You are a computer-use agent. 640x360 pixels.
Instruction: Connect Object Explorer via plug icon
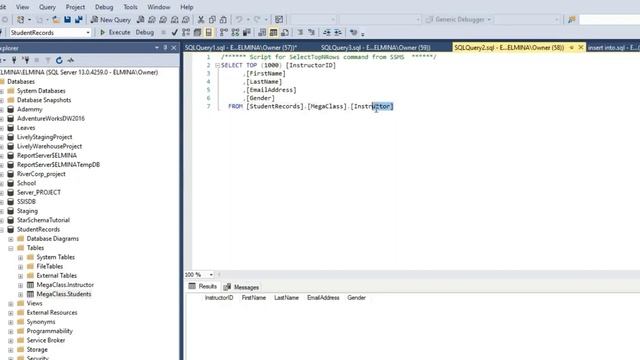coord(14,60)
